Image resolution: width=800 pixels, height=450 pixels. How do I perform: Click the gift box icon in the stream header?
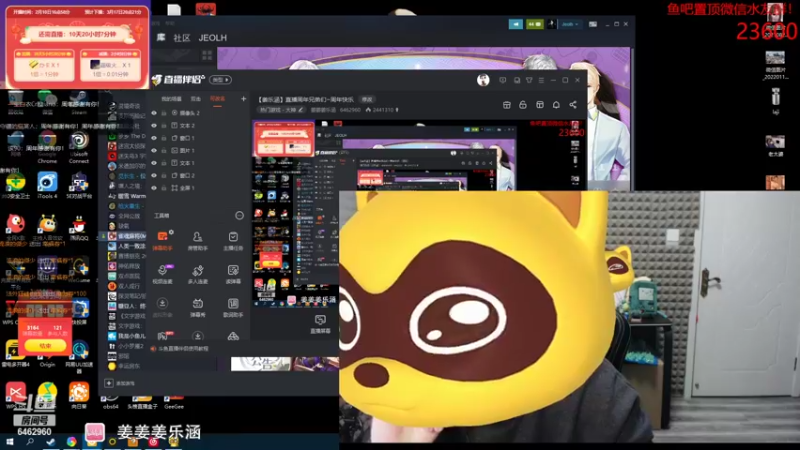(507, 105)
